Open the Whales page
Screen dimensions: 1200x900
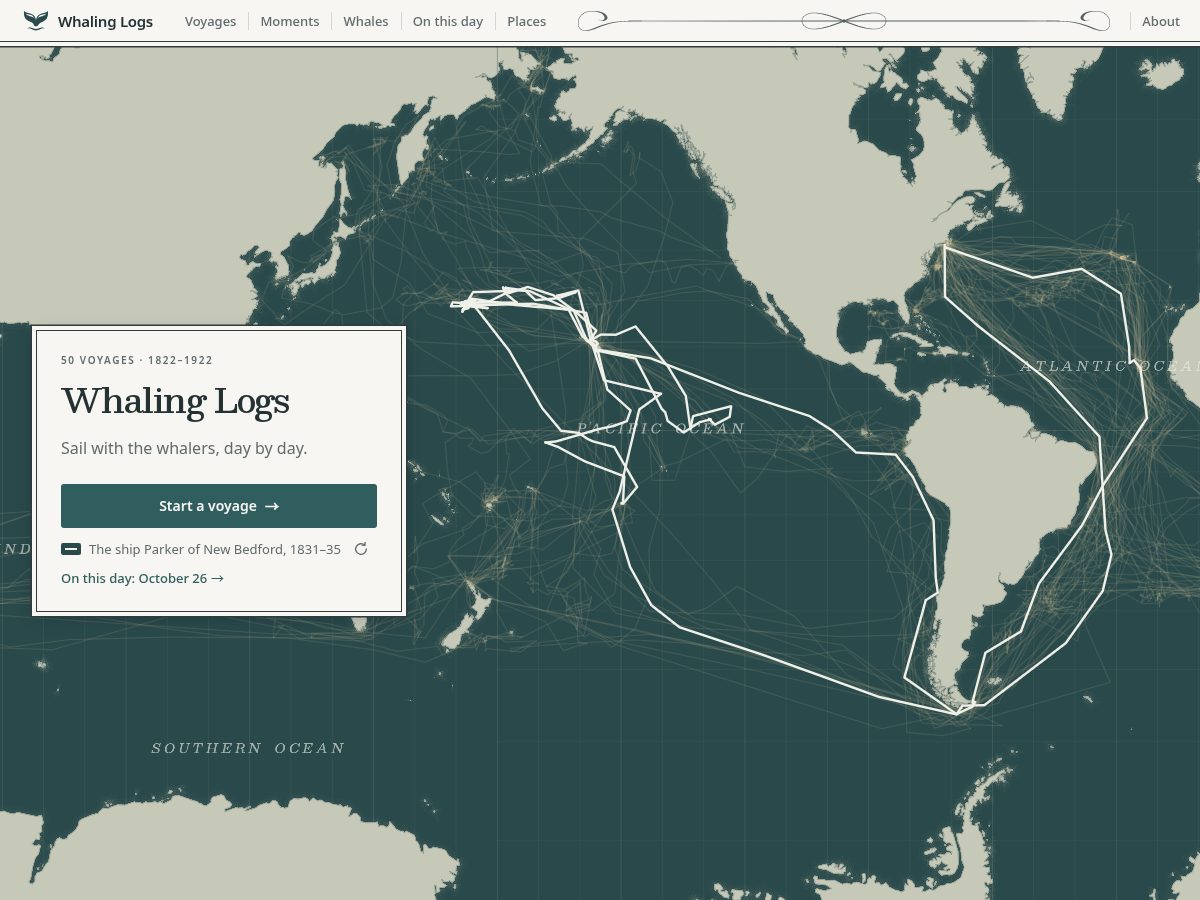coord(366,21)
